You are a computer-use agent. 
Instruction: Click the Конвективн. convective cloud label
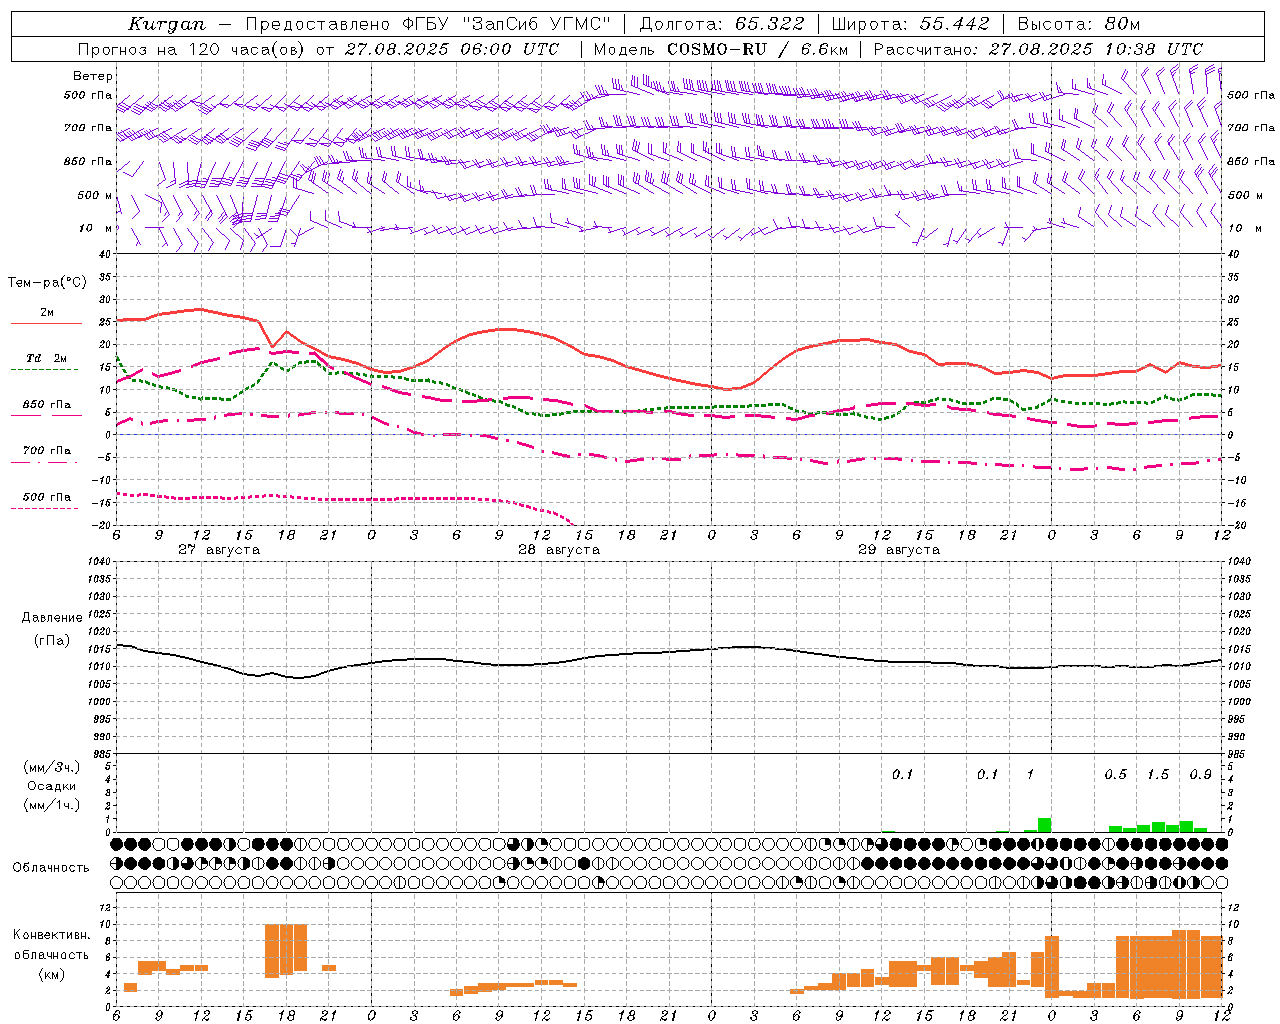[52, 934]
